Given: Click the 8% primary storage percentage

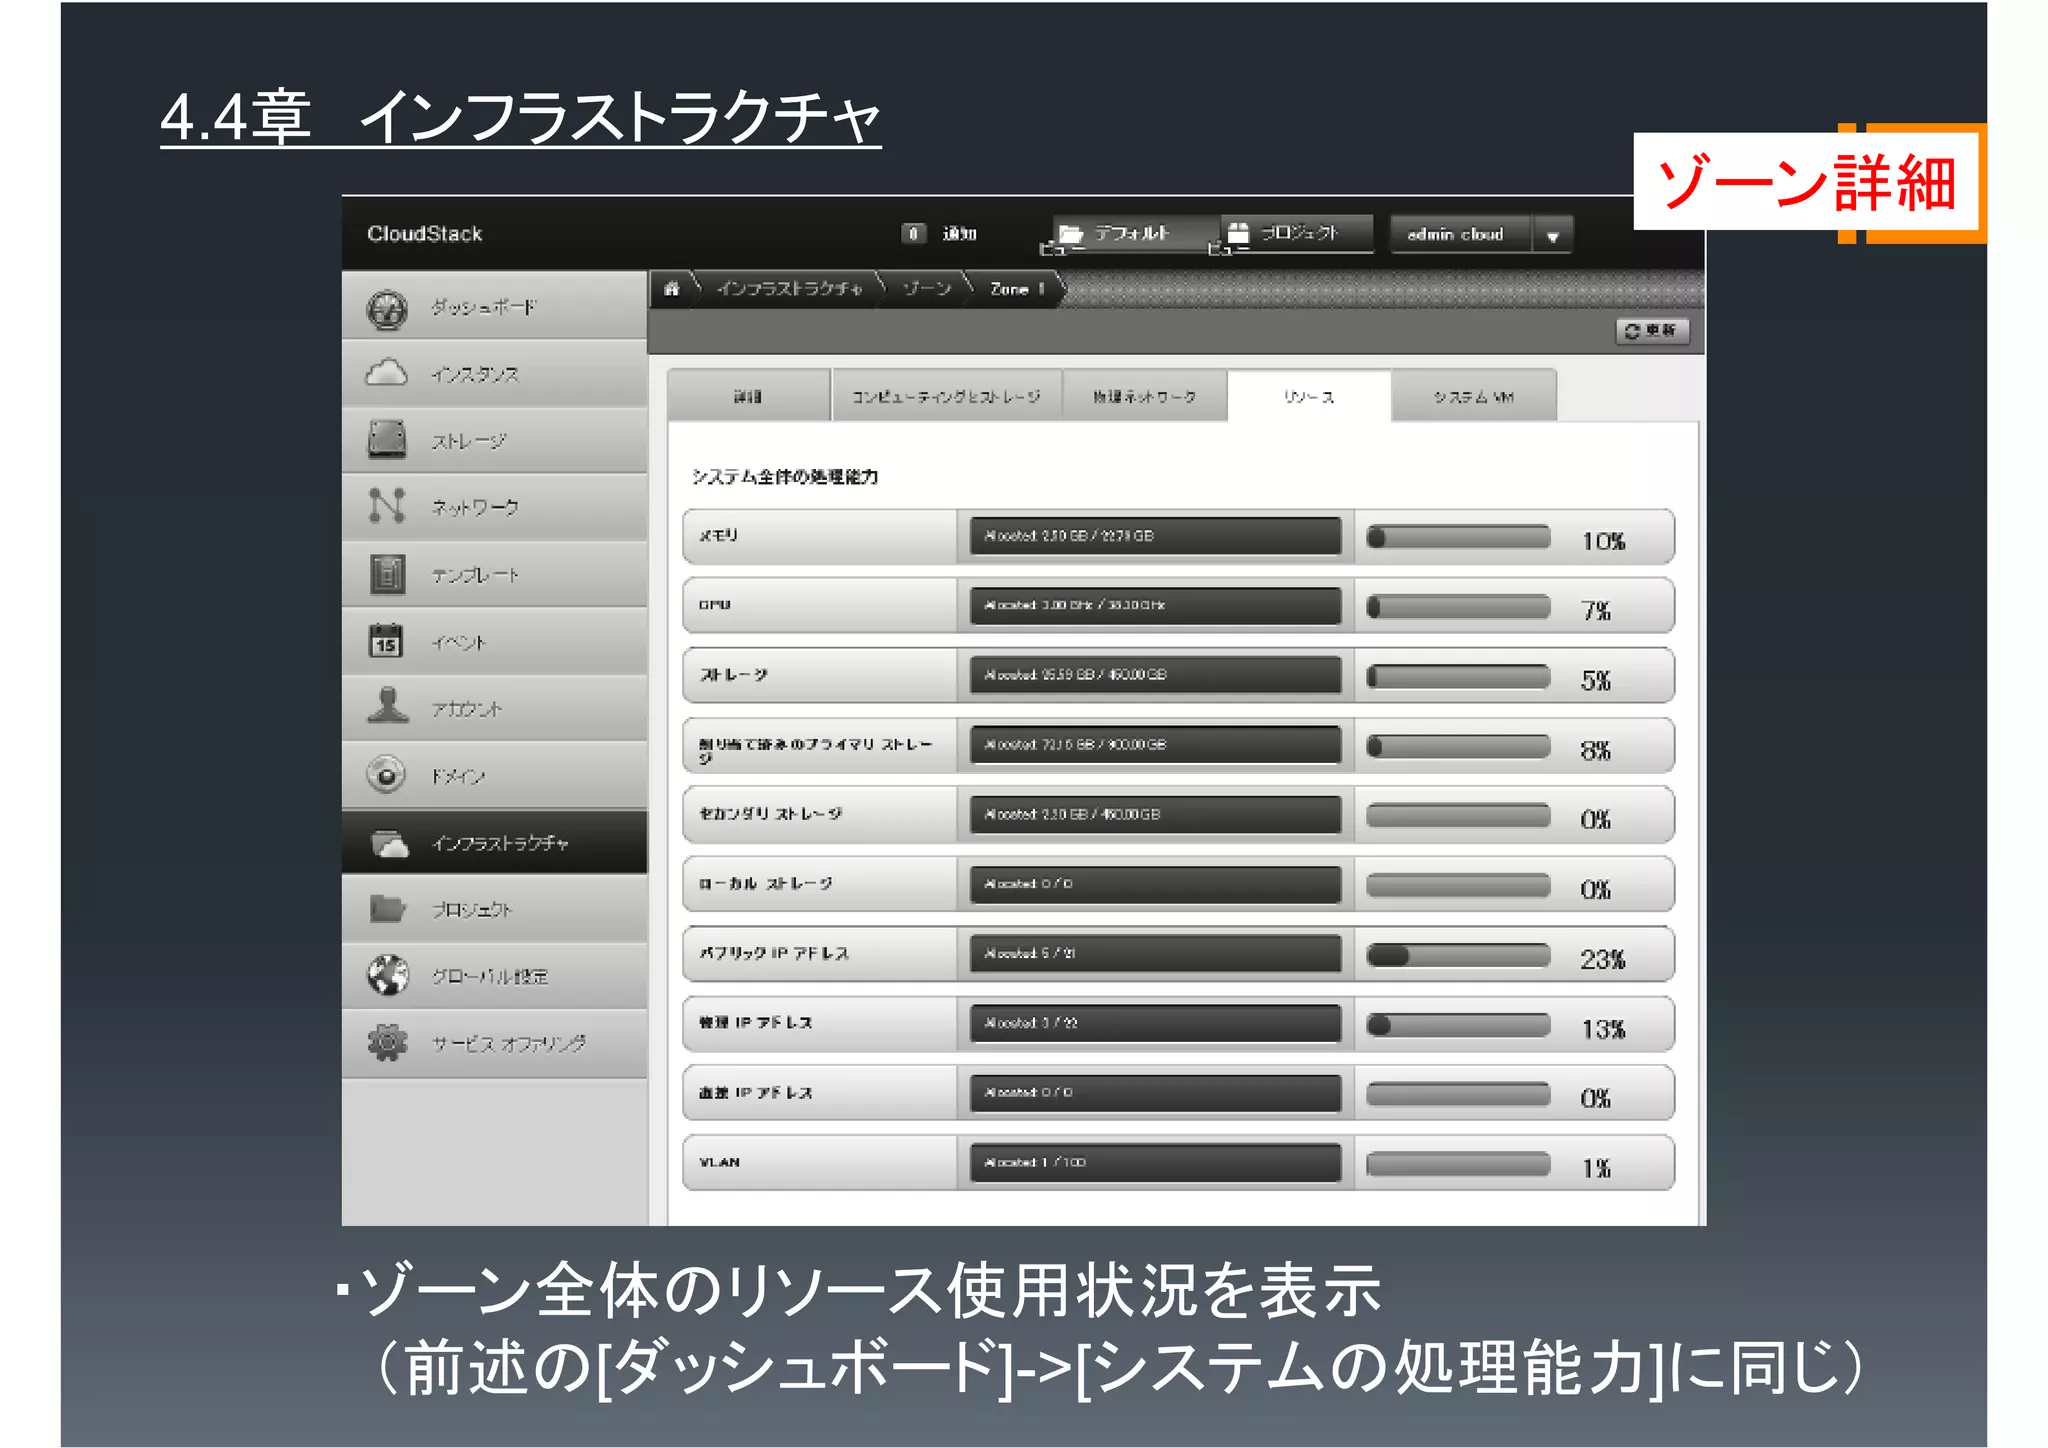Looking at the screenshot, I should coord(1596,750).
